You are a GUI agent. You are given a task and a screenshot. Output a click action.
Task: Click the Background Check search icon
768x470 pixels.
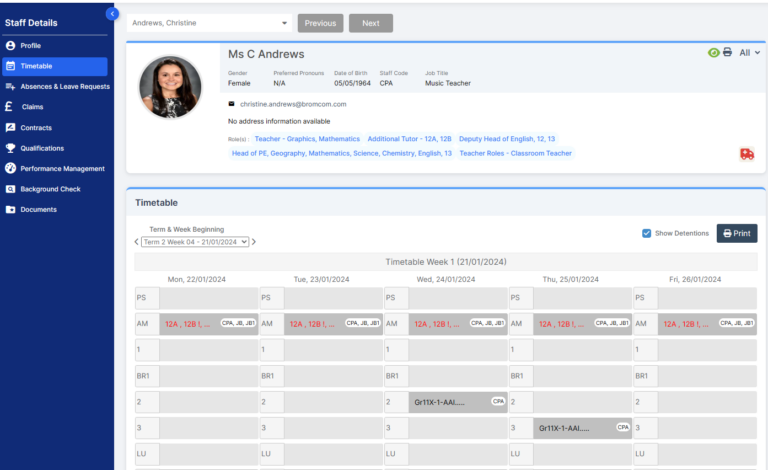10,189
